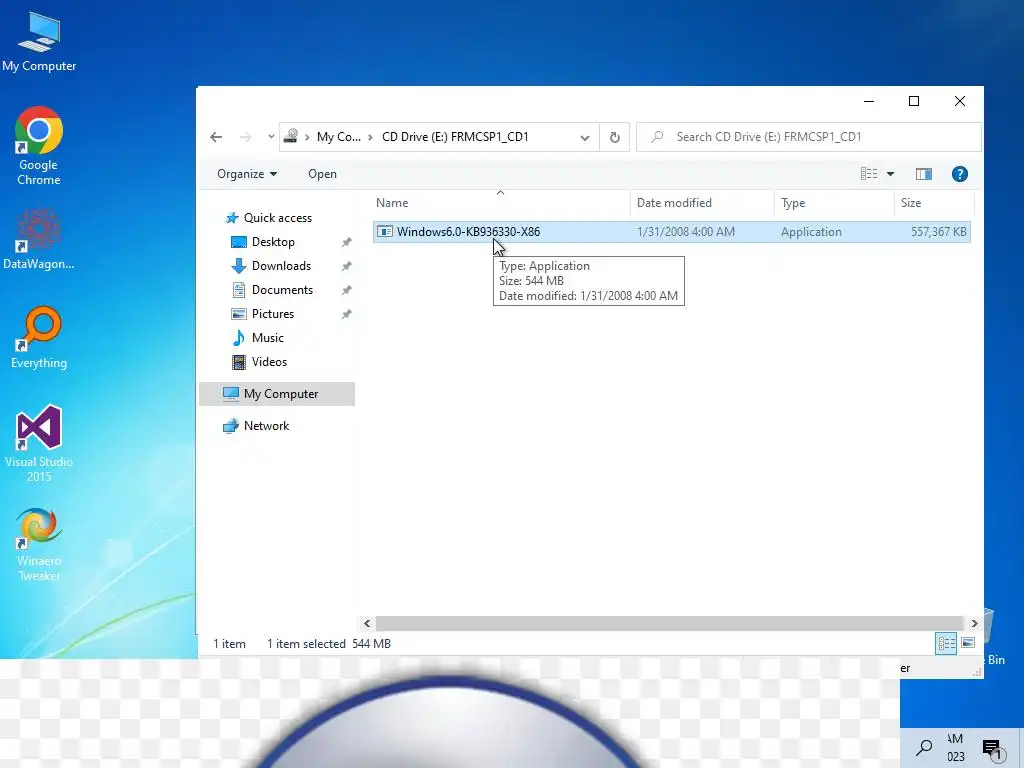Click the Open toolbar command

tap(323, 174)
